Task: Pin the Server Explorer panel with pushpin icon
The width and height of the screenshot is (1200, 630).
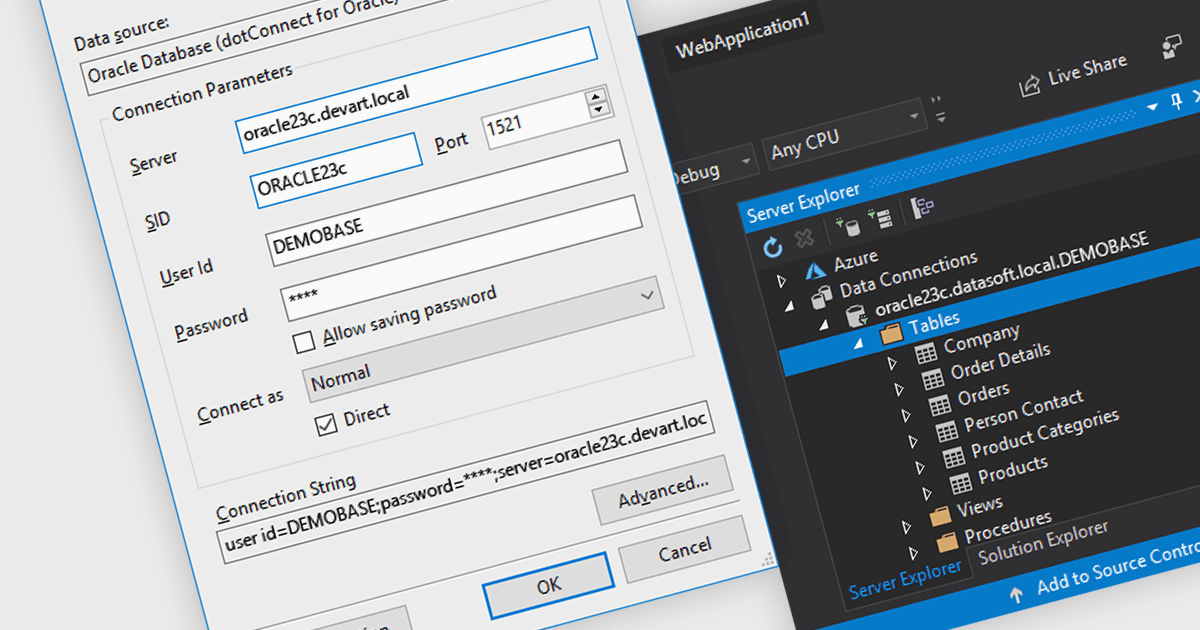Action: pyautogui.click(x=1177, y=99)
